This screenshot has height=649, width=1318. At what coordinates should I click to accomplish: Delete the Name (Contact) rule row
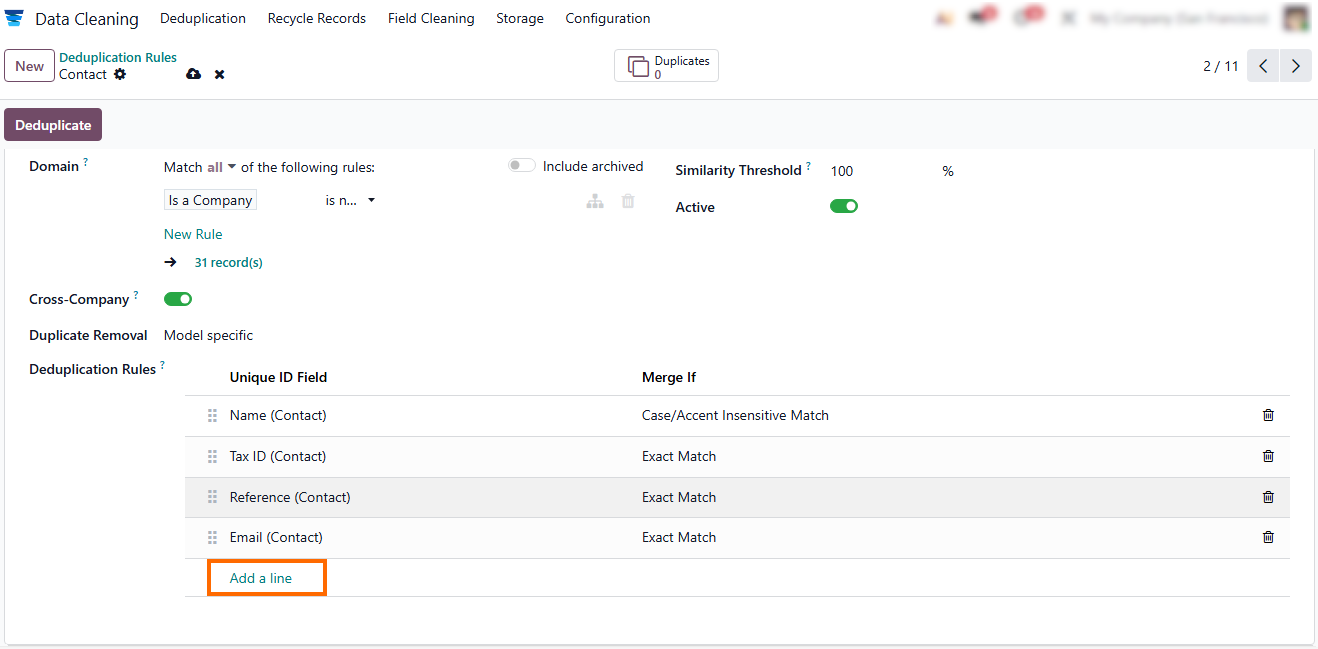[1268, 415]
